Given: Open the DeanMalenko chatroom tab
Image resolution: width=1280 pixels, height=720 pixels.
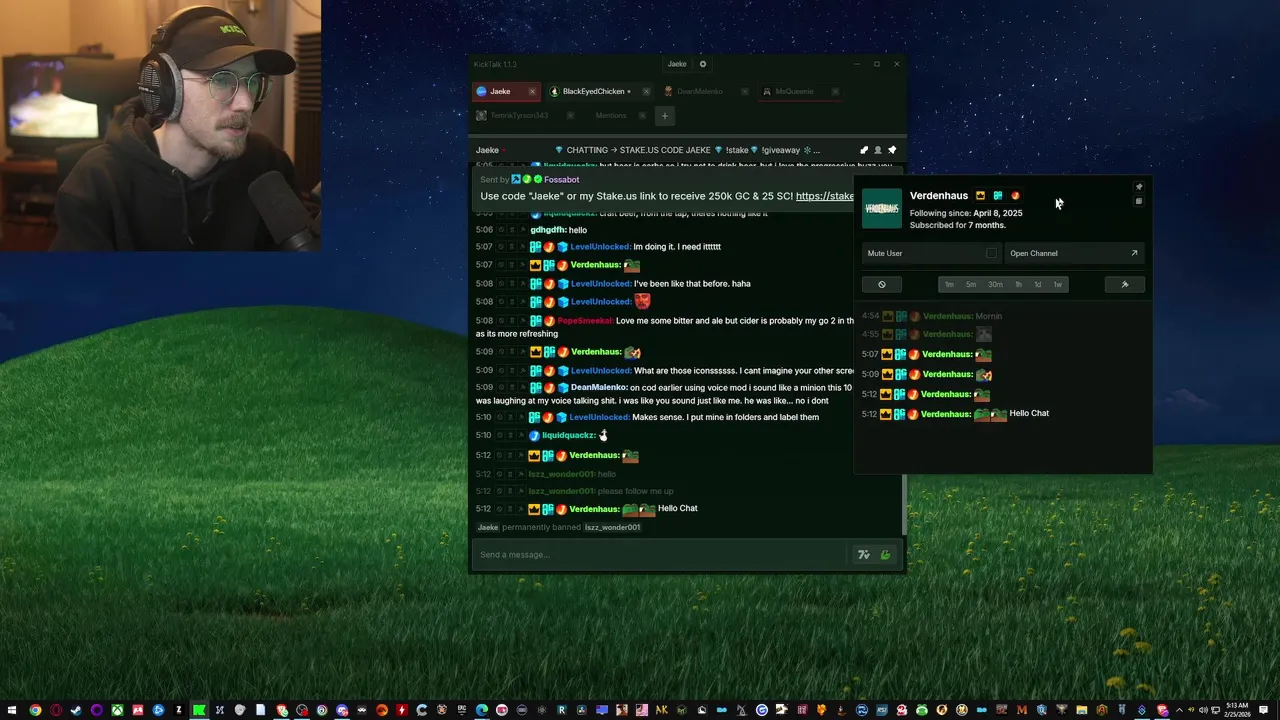Looking at the screenshot, I should click(699, 91).
